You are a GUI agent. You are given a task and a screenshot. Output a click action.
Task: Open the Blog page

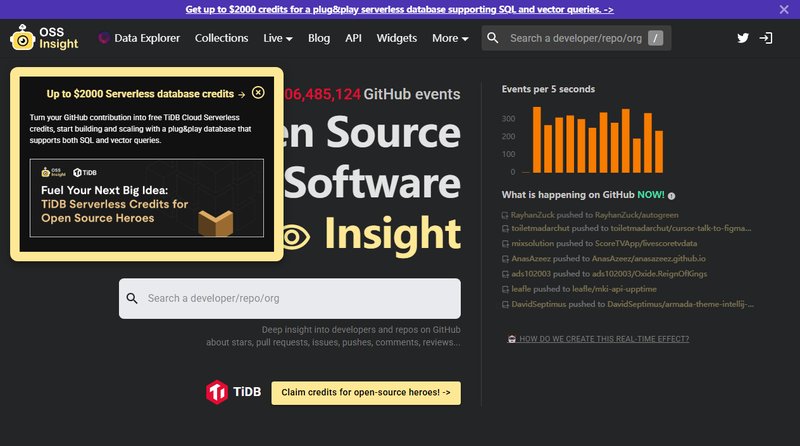319,38
